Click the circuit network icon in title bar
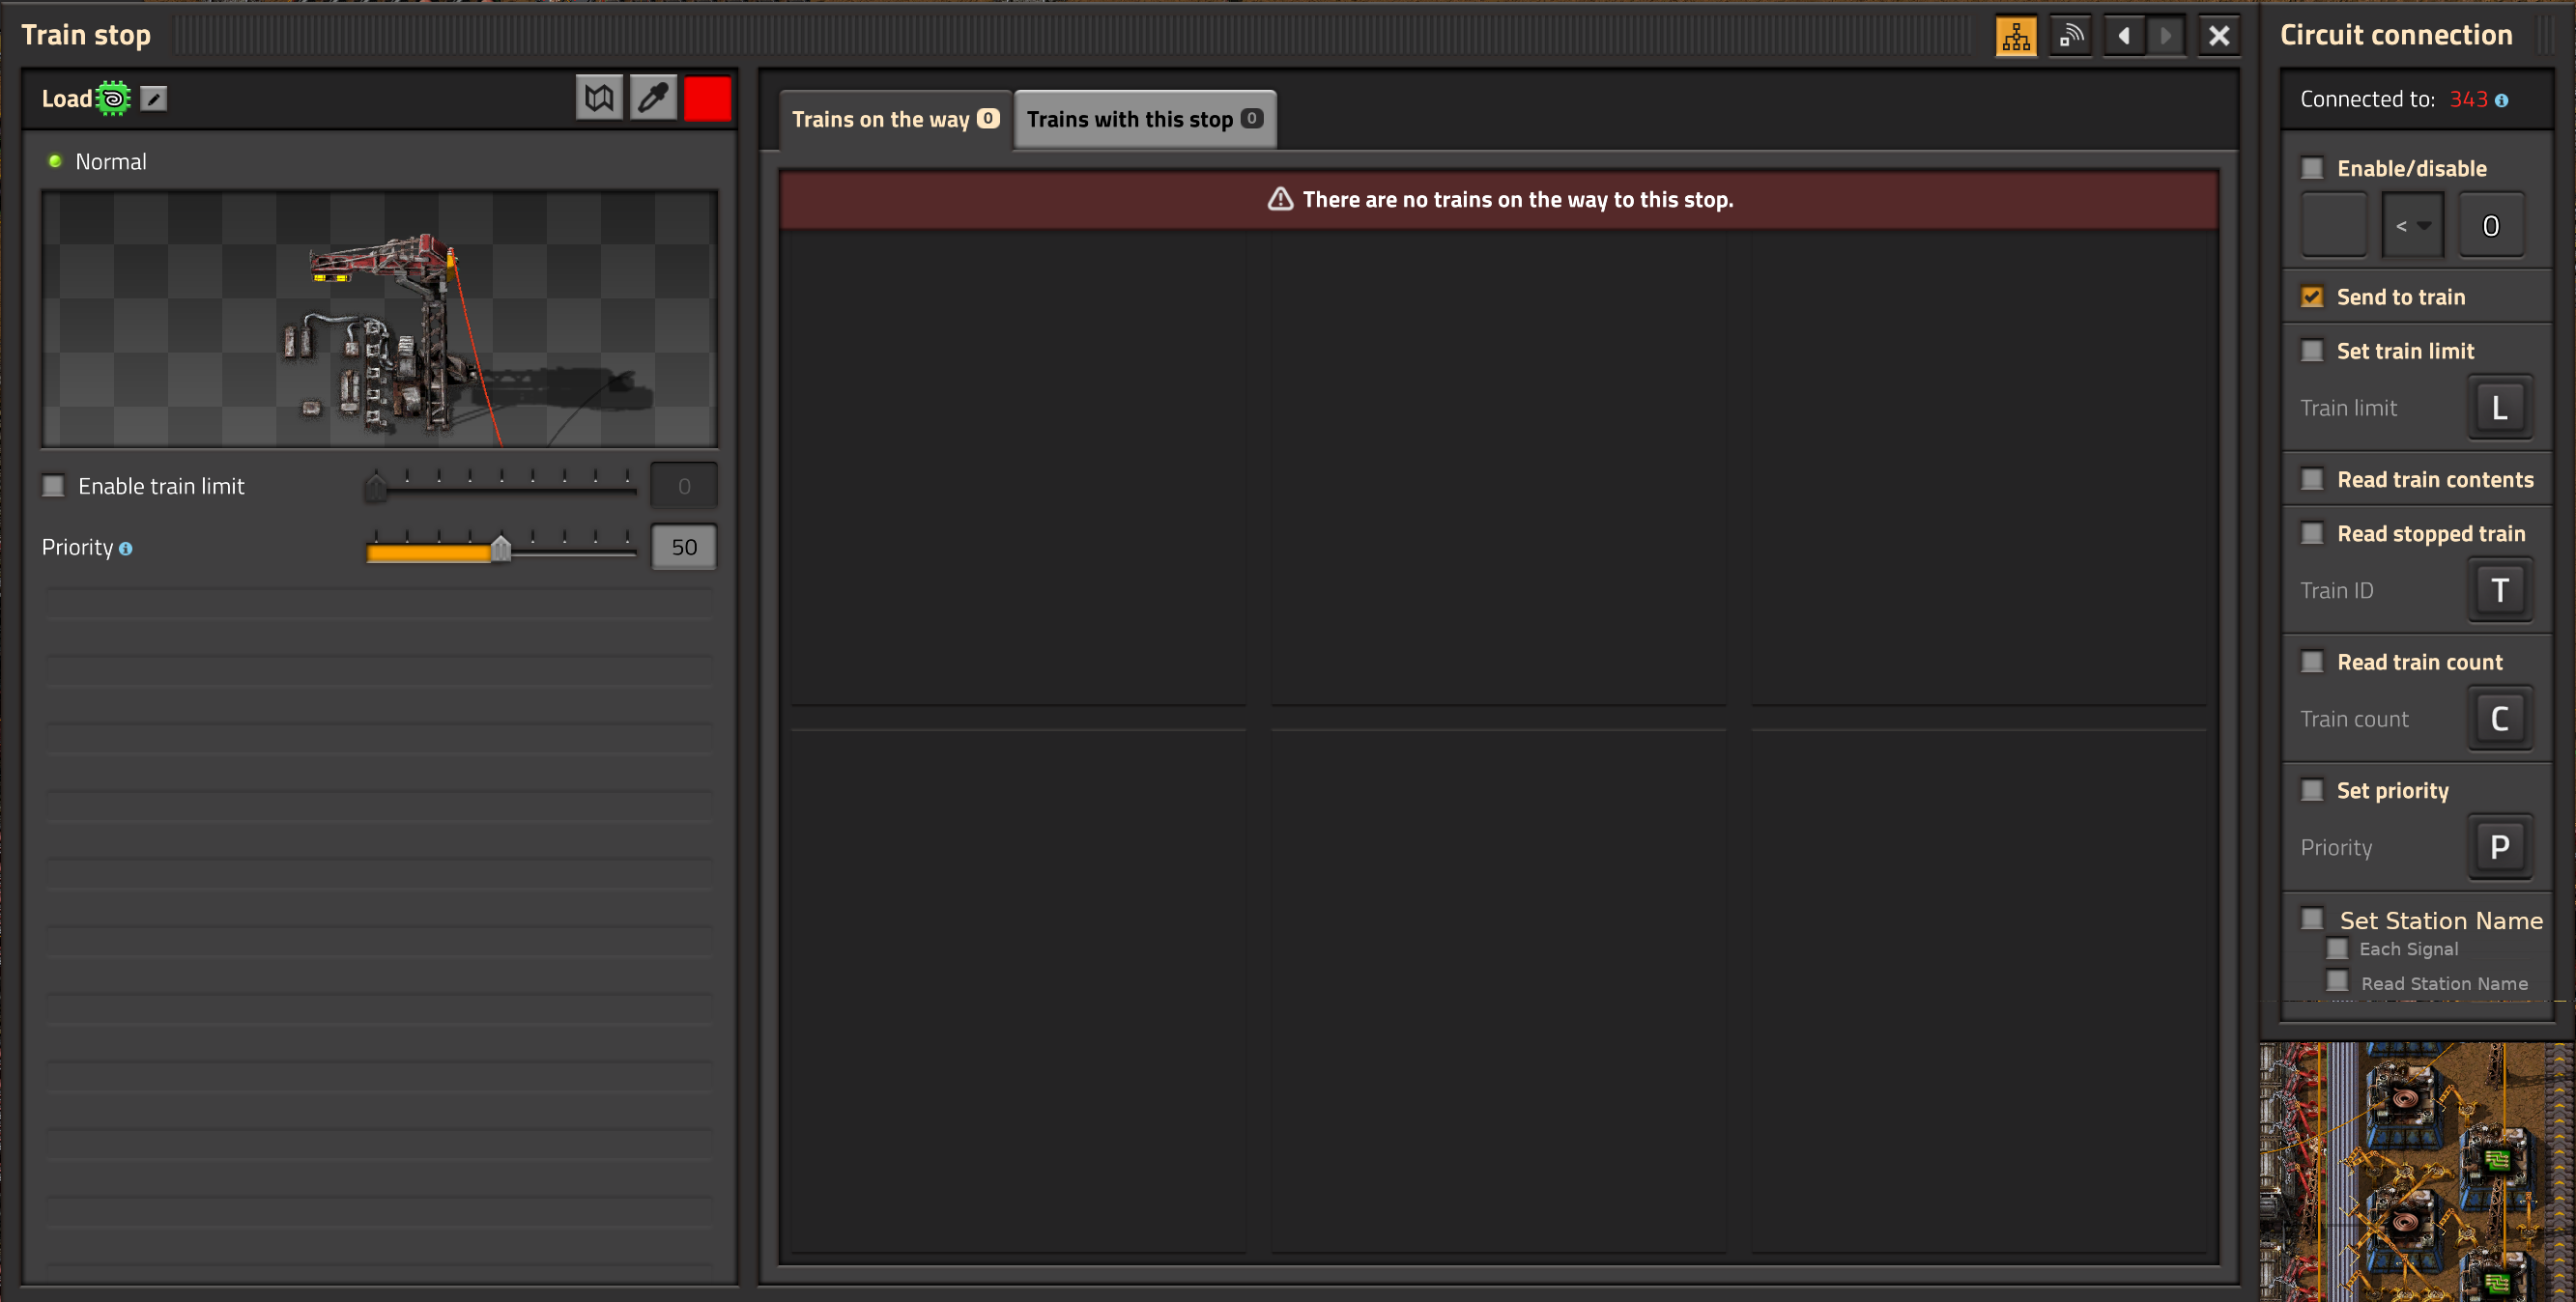The image size is (2576, 1302). click(x=2015, y=36)
